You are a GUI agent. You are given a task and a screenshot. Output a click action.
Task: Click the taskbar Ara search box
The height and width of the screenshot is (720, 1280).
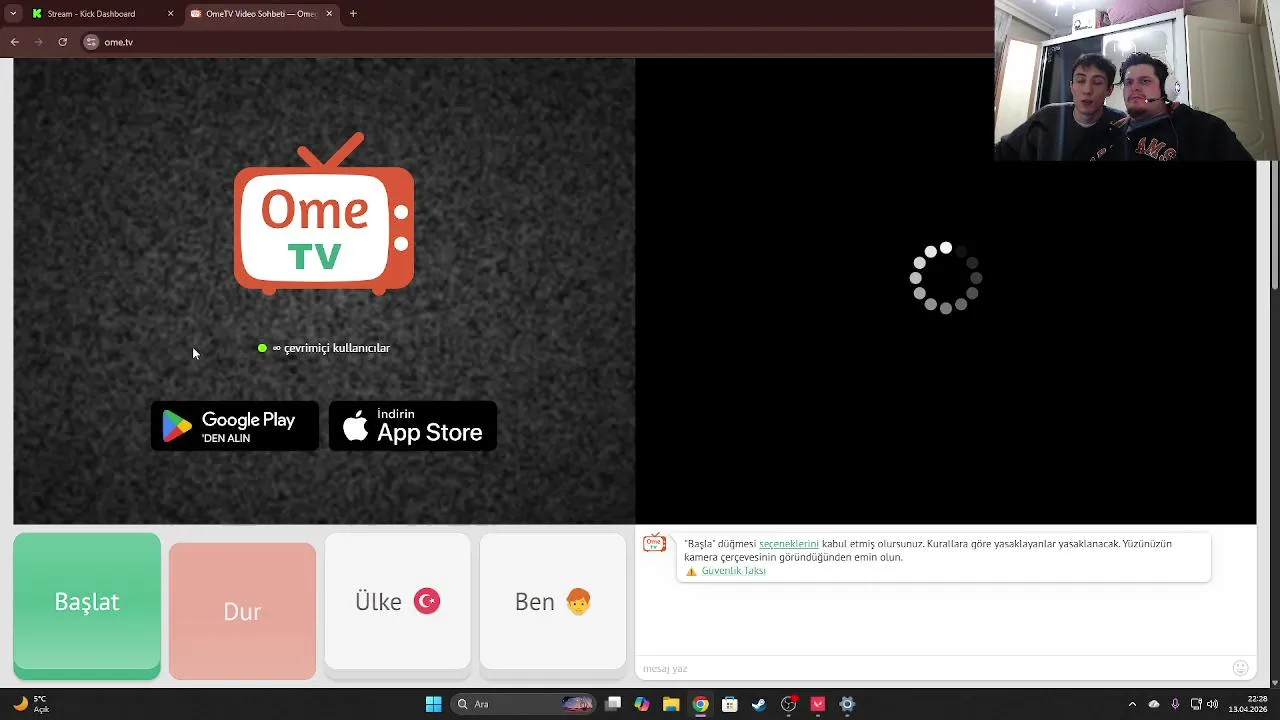[x=523, y=704]
